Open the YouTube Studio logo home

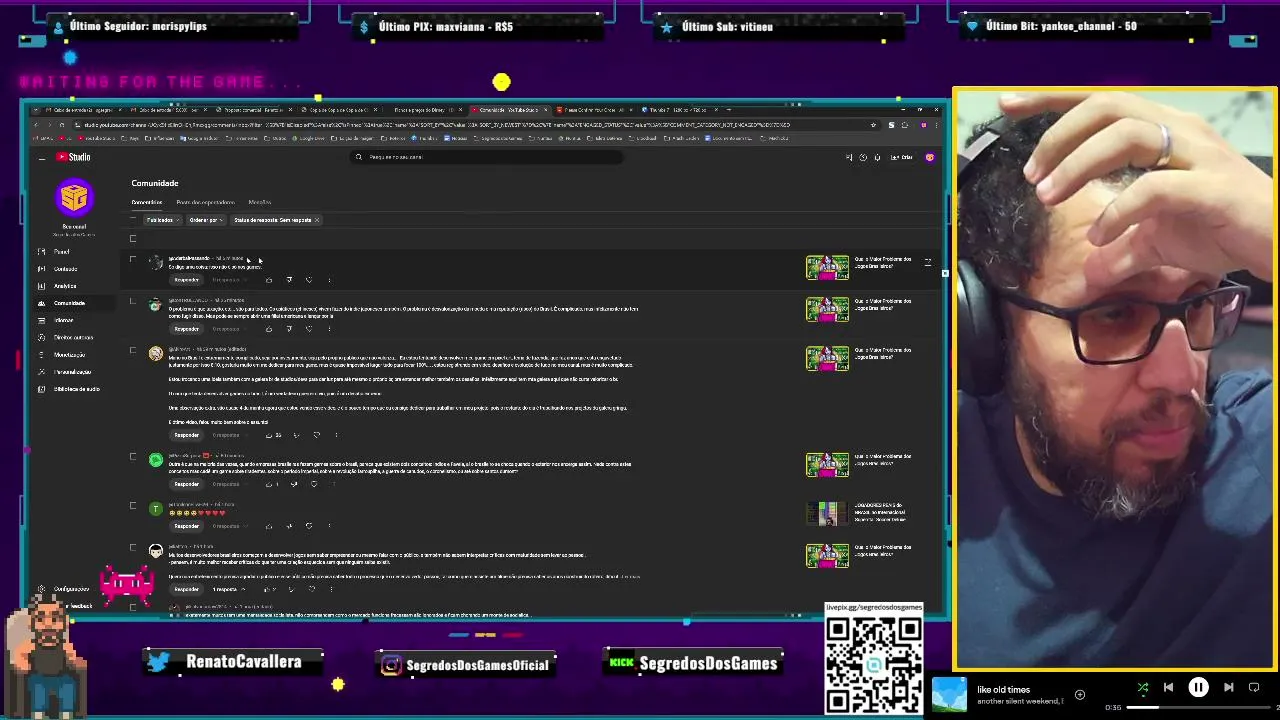(x=73, y=157)
